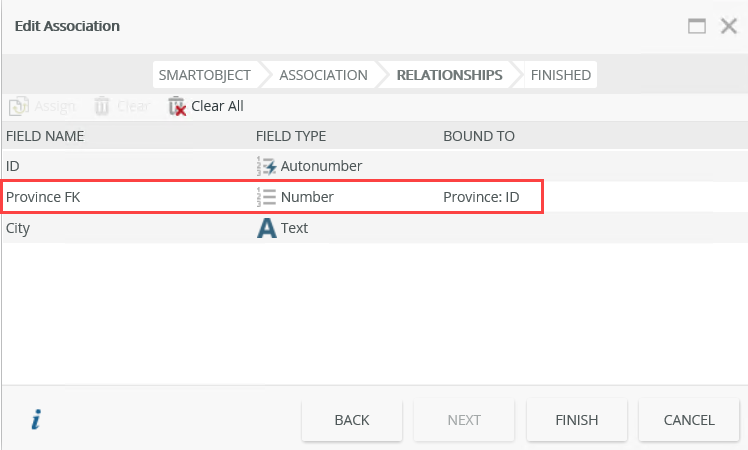748x450 pixels.
Task: Open the info icon at bottom left
Action: pos(36,420)
